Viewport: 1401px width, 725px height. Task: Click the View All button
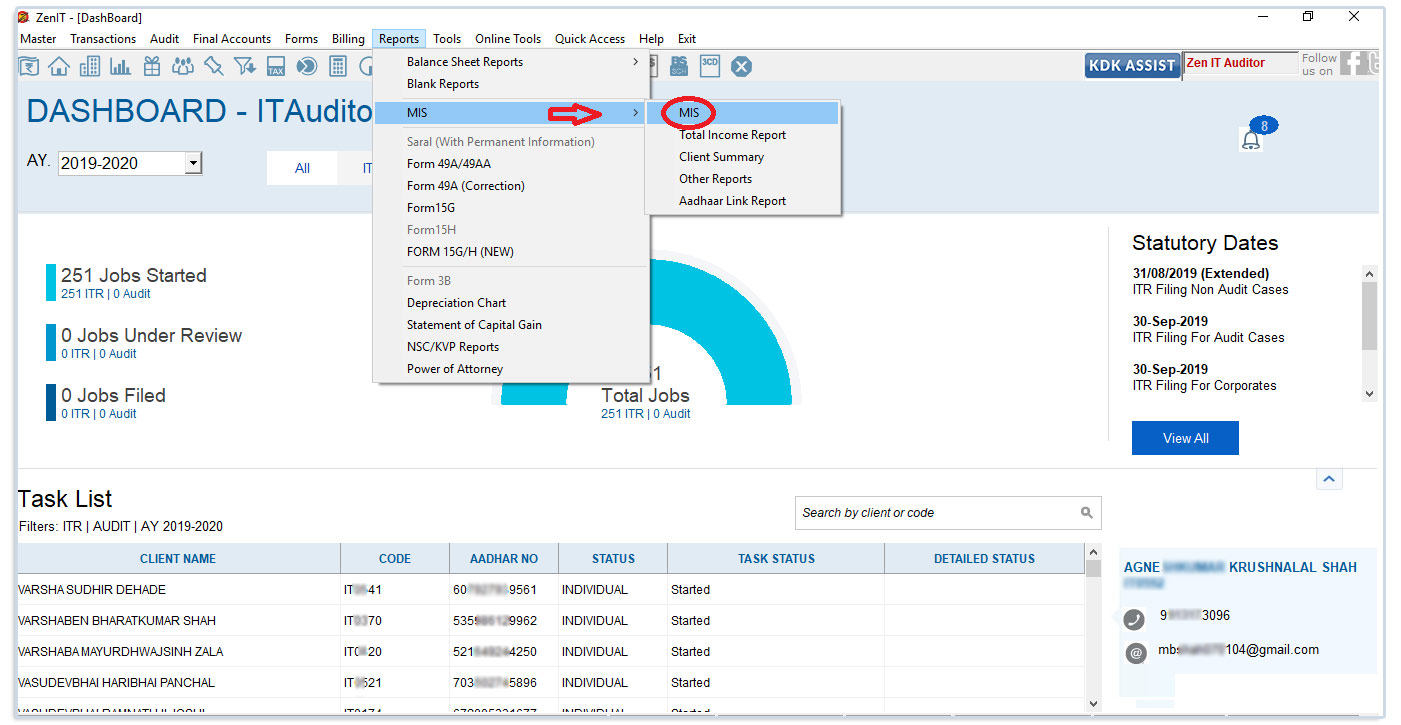(1185, 438)
